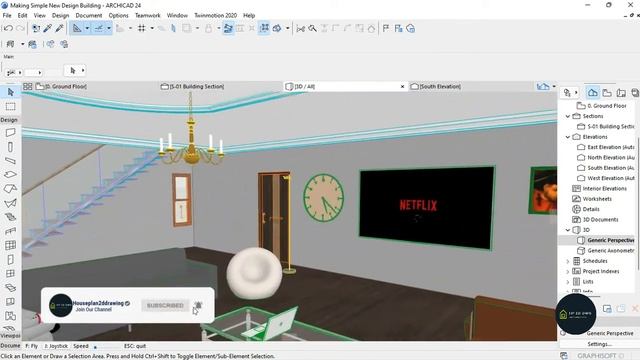The height and width of the screenshot is (360, 640).
Task: Click the eyedropper Pick Up Parameters icon
Action: click(48, 28)
